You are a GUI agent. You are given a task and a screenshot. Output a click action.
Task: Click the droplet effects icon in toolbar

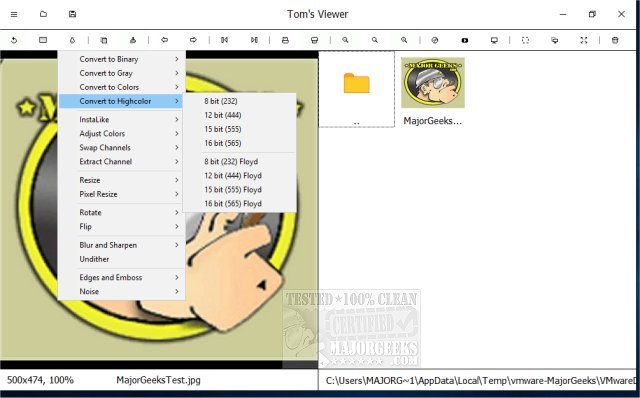(x=72, y=40)
